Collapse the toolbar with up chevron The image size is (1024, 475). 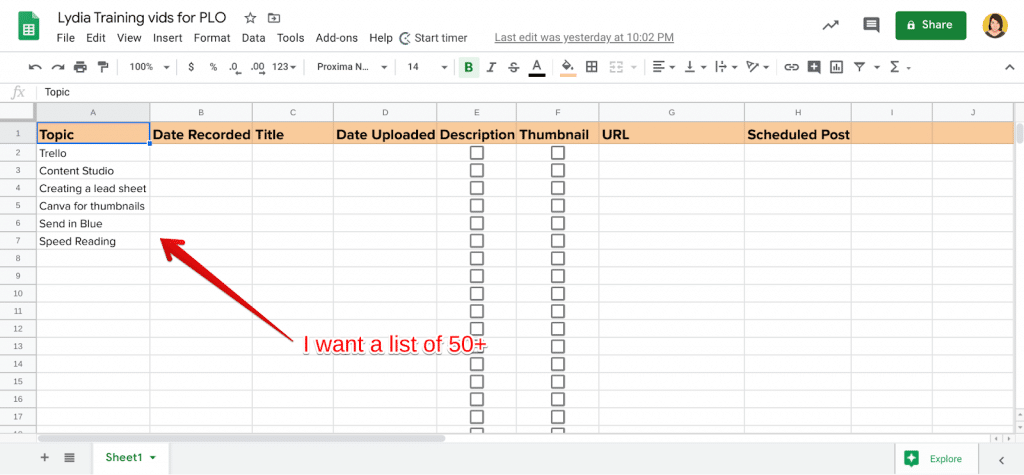tap(1010, 67)
